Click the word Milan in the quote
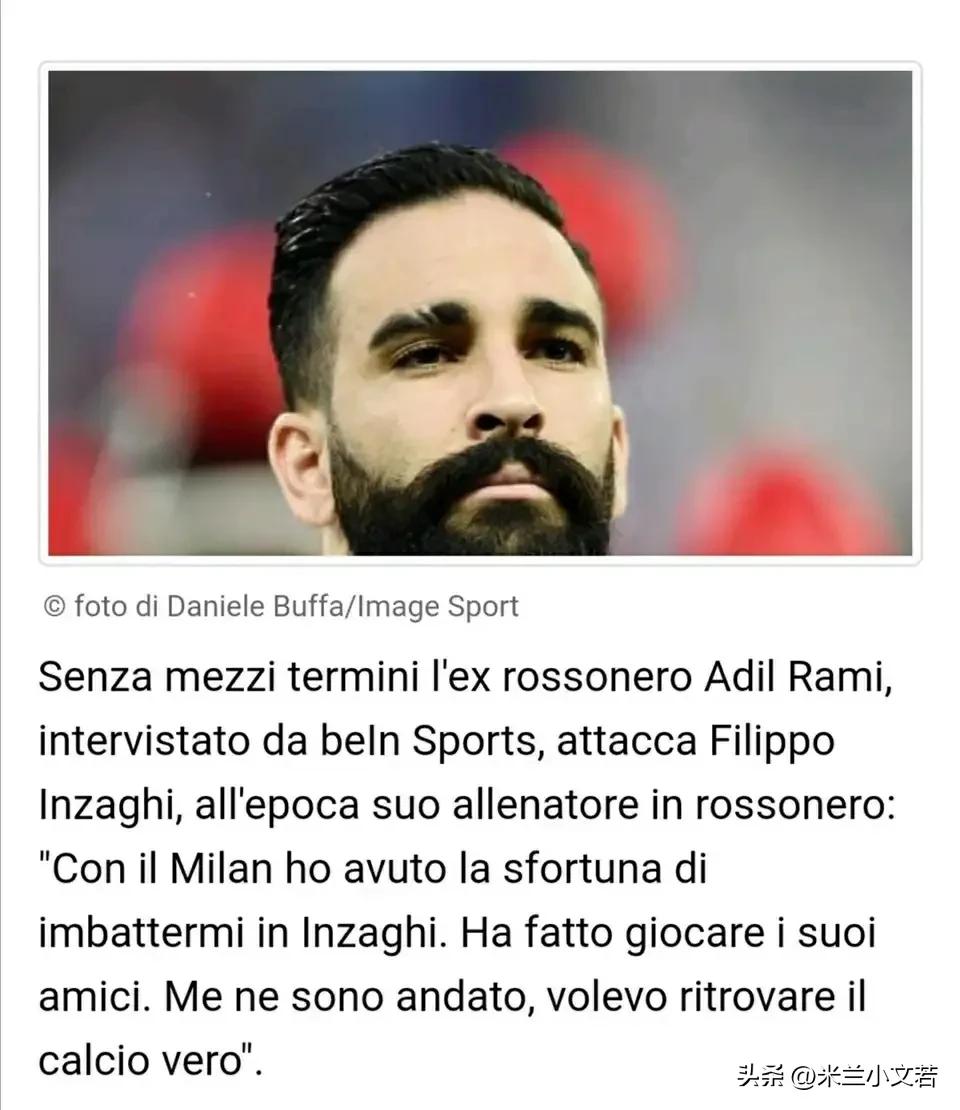 pyautogui.click(x=221, y=869)
